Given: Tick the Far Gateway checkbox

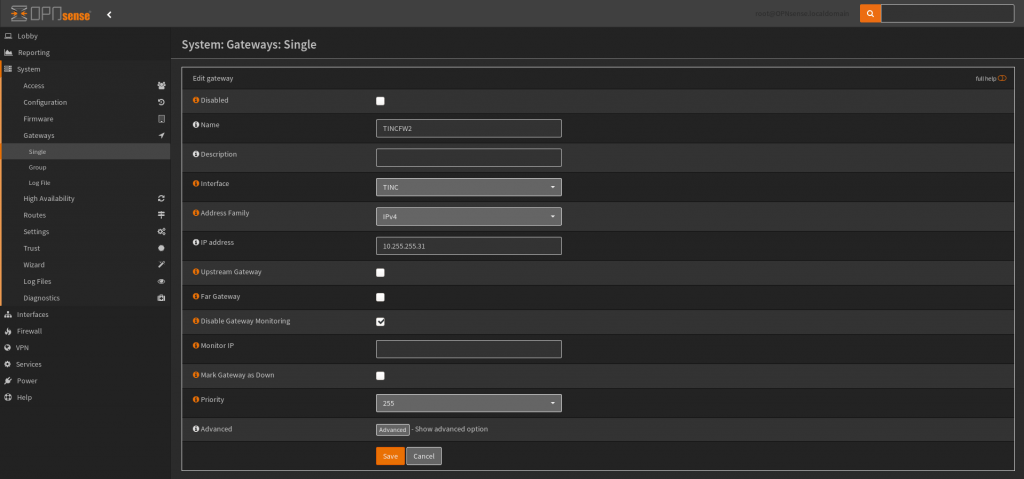Looking at the screenshot, I should (x=380, y=297).
